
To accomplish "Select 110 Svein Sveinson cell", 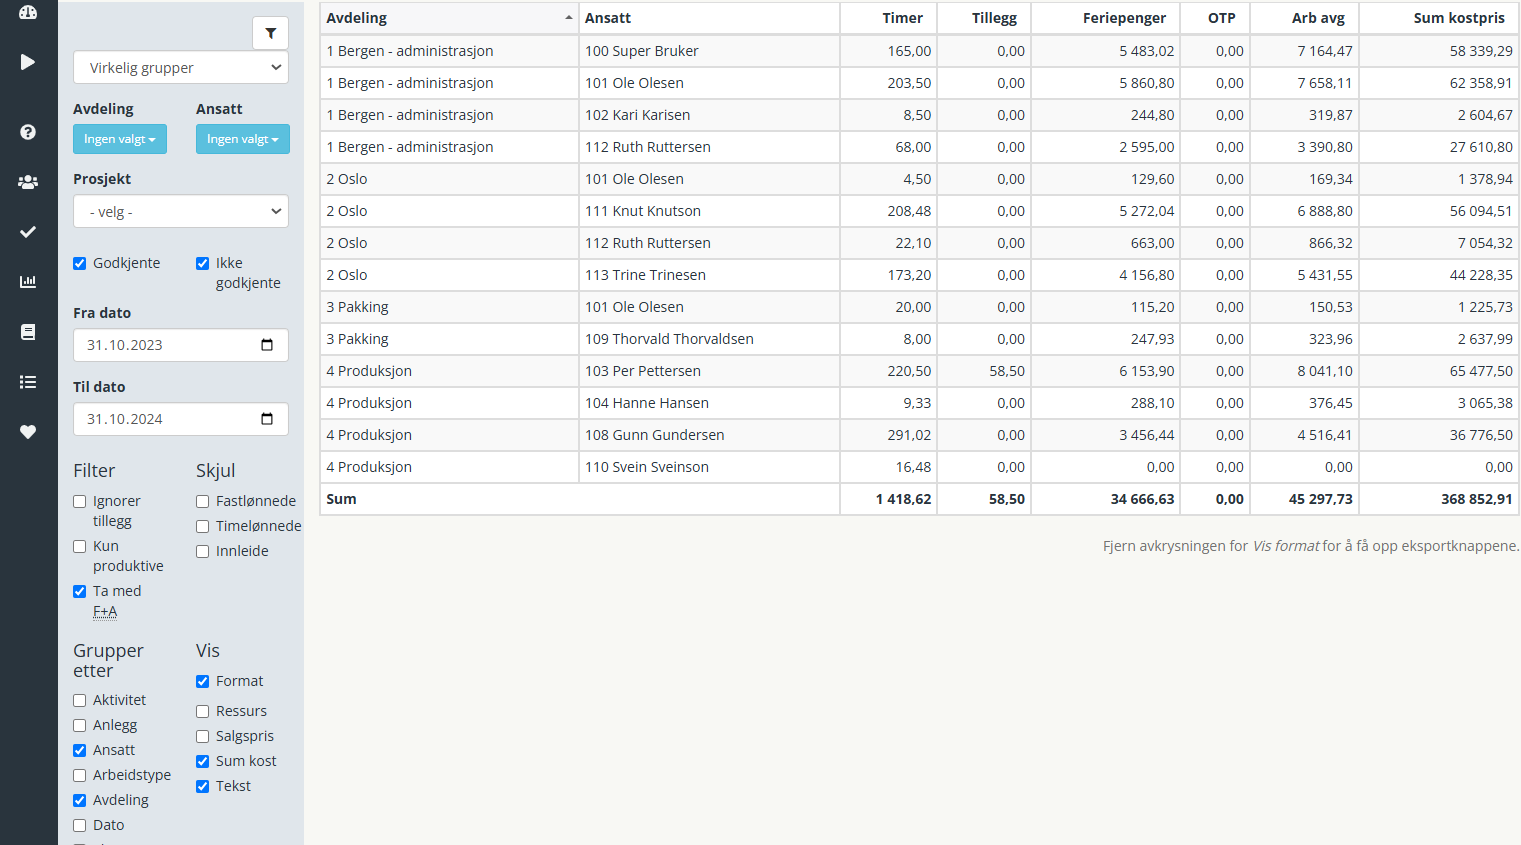I will tap(709, 467).
